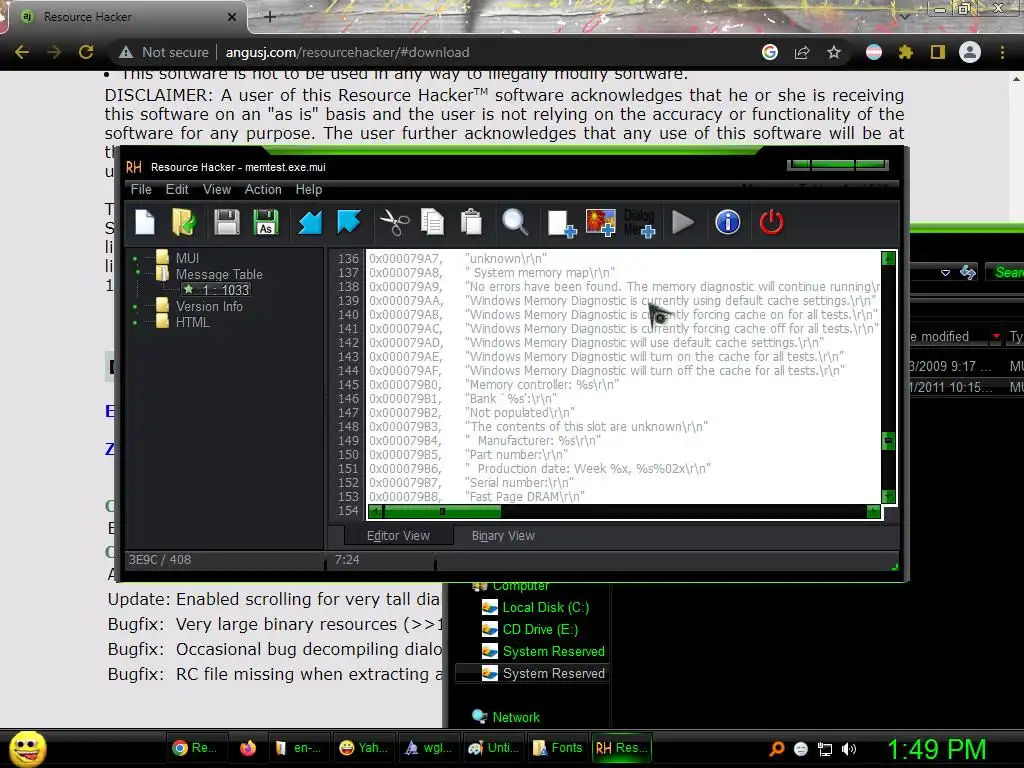
Task: Click the blue arrow pointing up-left
Action: 349,222
